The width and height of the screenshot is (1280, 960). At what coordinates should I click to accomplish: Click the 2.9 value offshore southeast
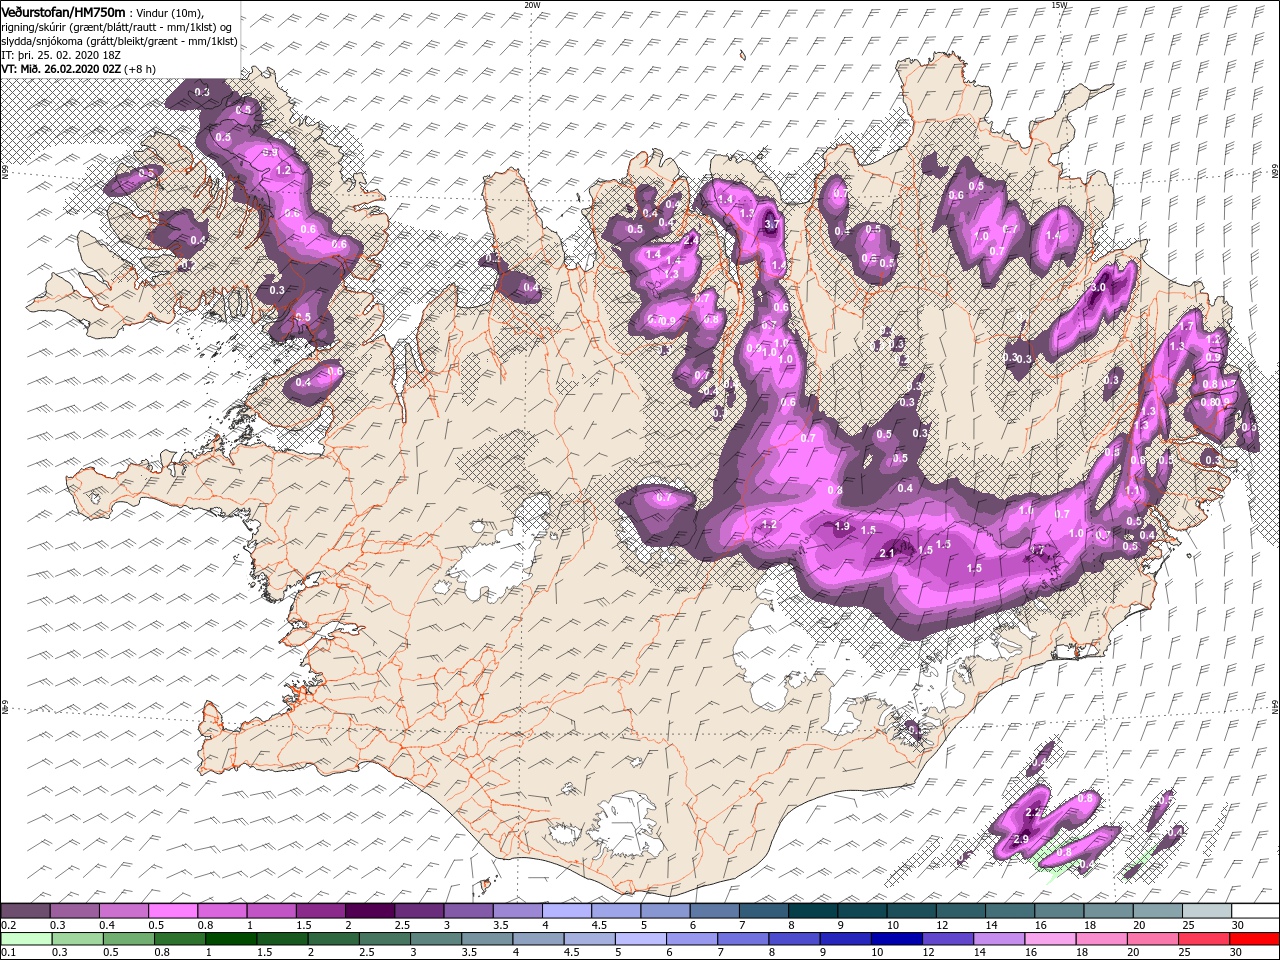point(1021,839)
